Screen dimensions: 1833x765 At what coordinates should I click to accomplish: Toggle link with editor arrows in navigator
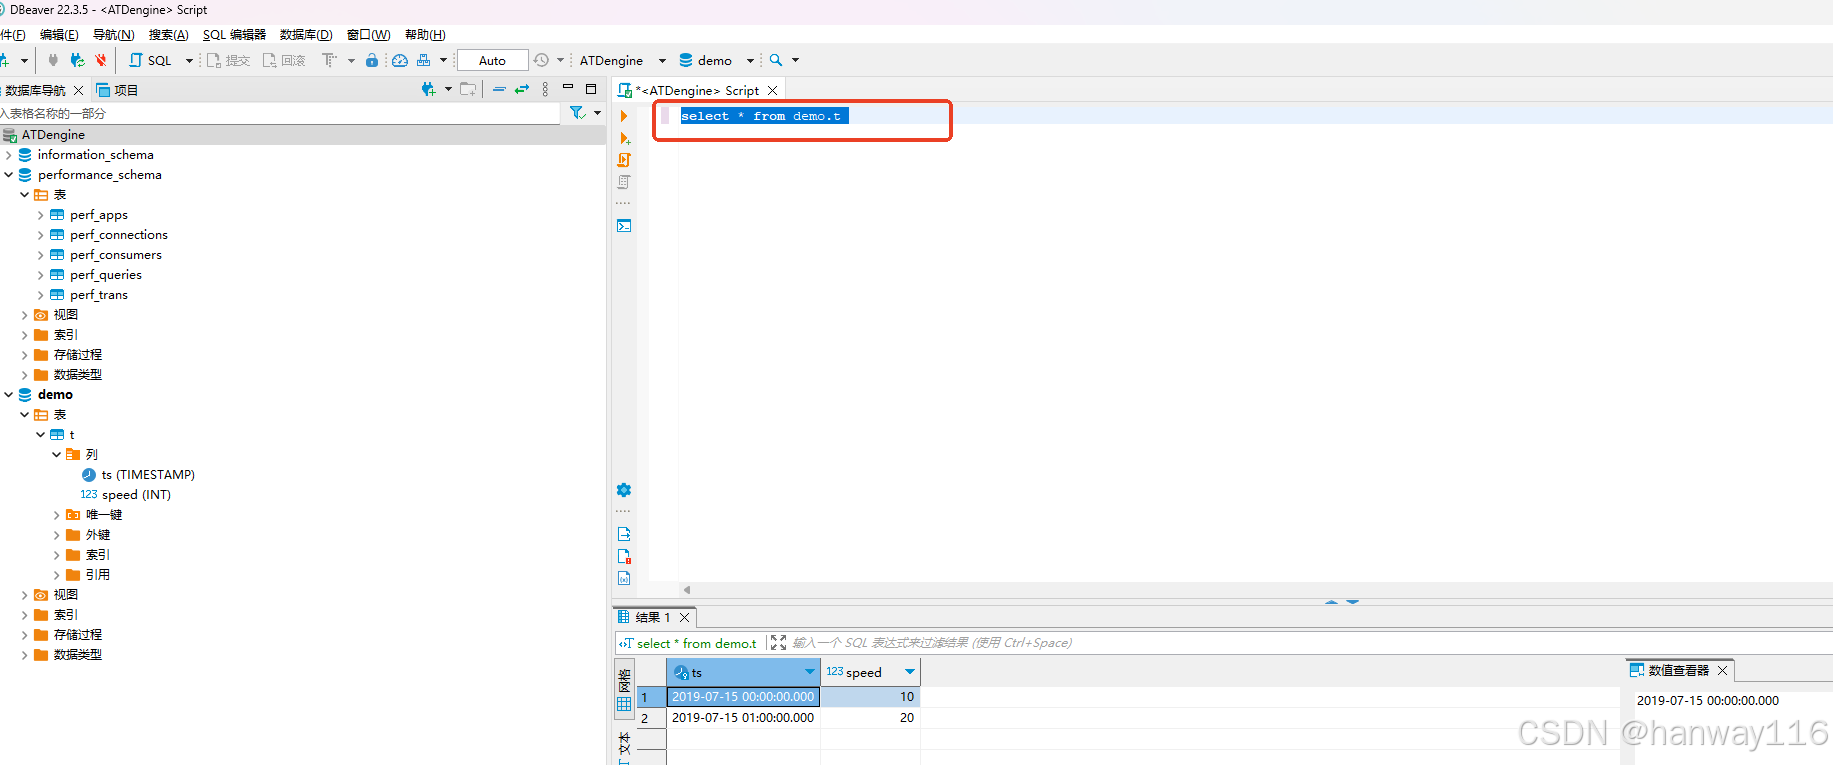[x=522, y=90]
